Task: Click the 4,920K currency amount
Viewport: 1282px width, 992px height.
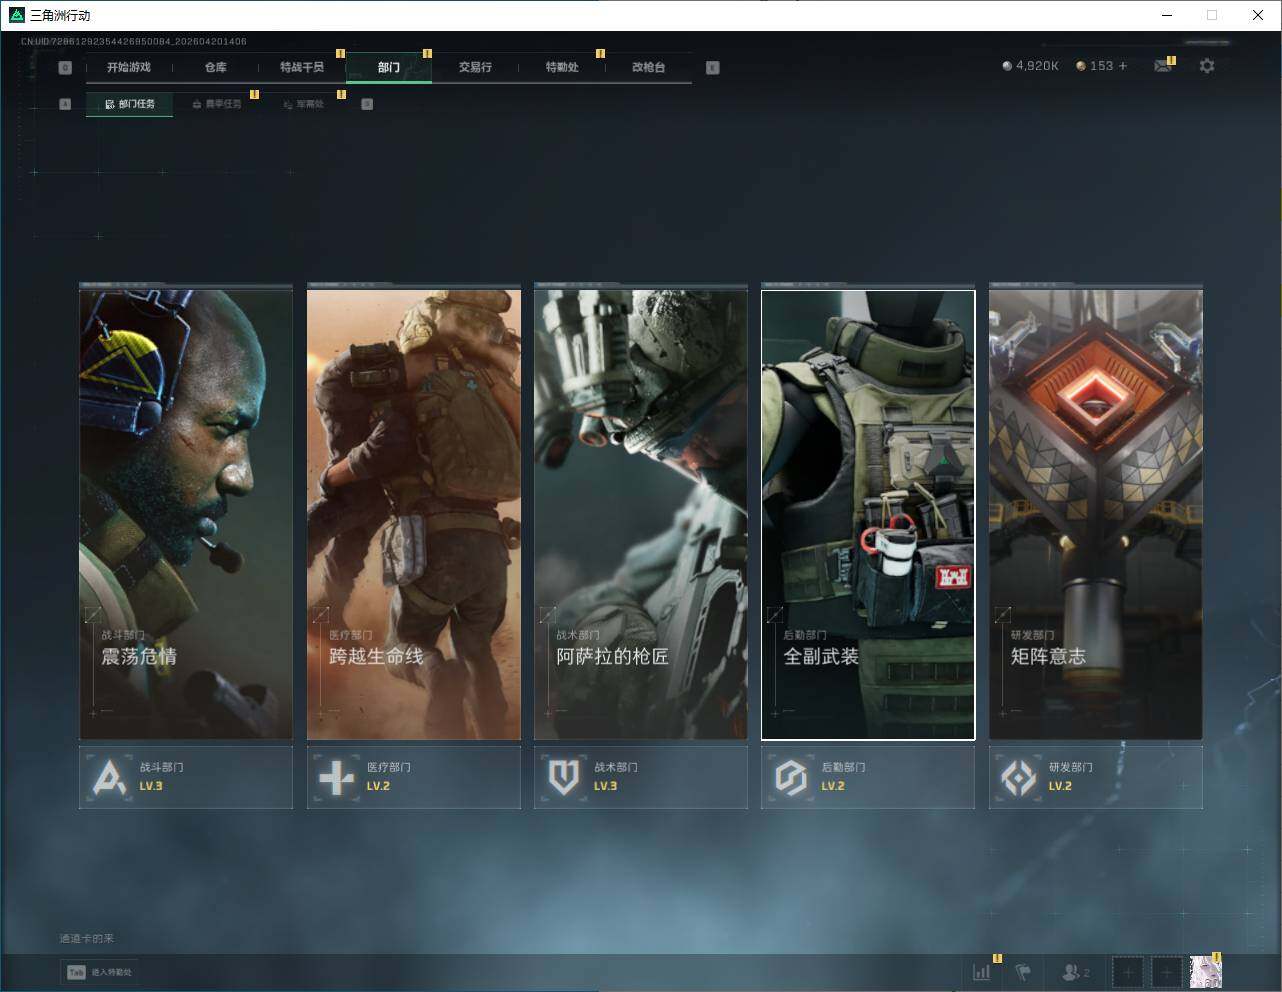Action: pos(1037,66)
